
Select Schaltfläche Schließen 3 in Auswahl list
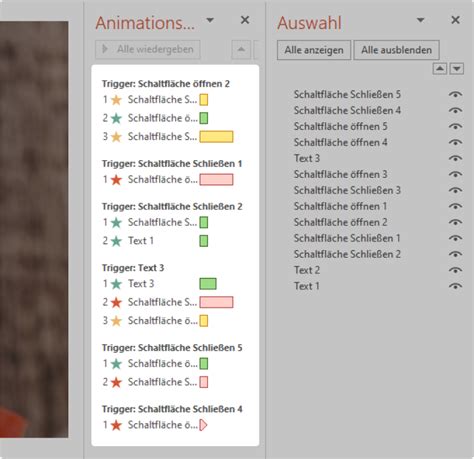tap(347, 190)
